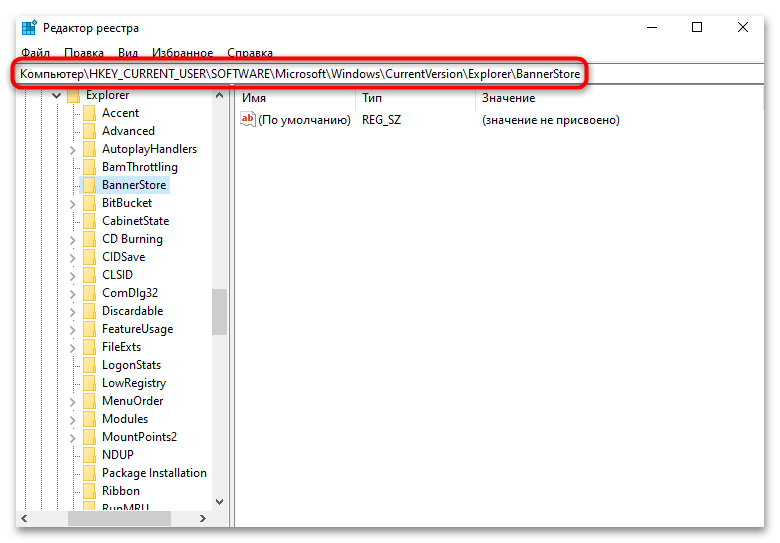Viewport: 780px width, 543px height.
Task: Expand the CD Burning key
Action: click(73, 240)
